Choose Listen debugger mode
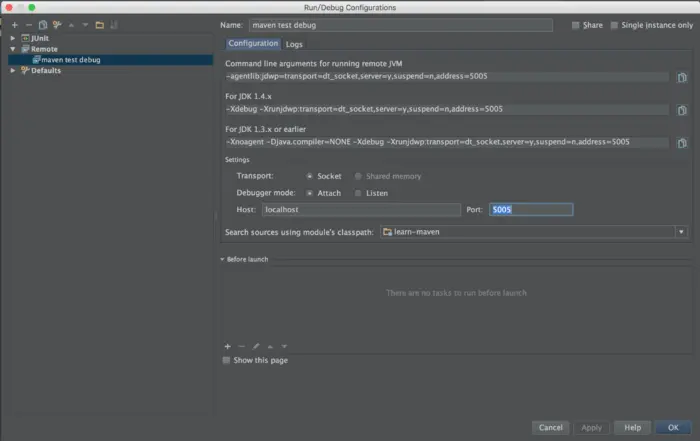Image resolution: width=700 pixels, height=441 pixels. [x=358, y=193]
